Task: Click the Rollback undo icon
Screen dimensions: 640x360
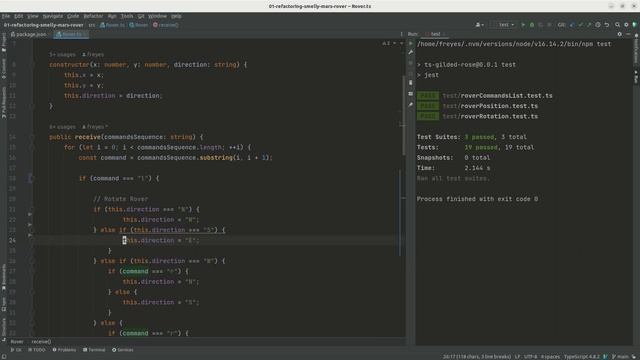Action: 607,25
